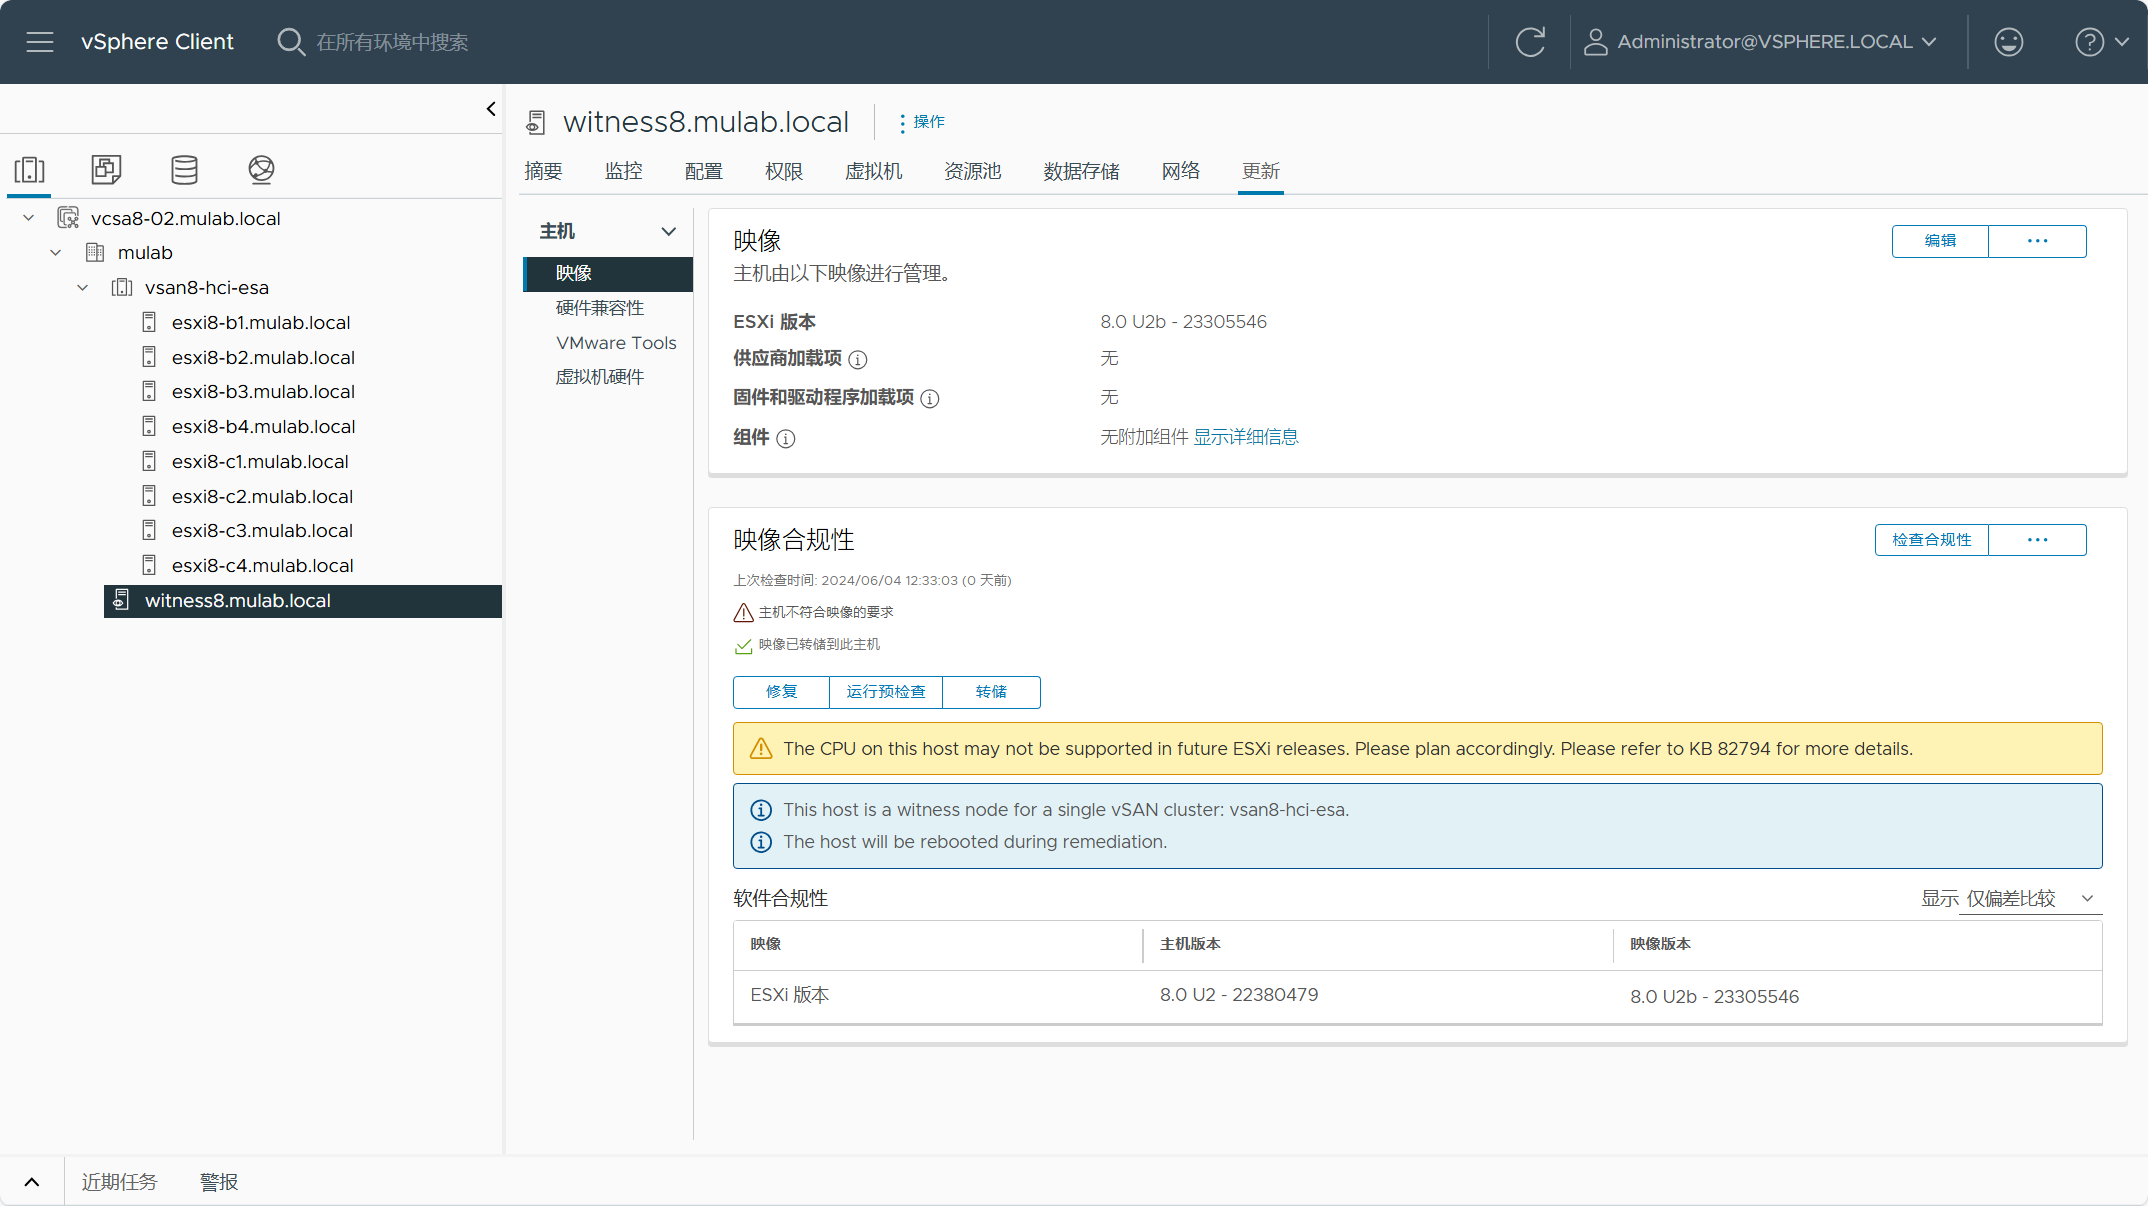Switch to the 资源池 tab
This screenshot has height=1206, width=2148.
click(x=973, y=172)
